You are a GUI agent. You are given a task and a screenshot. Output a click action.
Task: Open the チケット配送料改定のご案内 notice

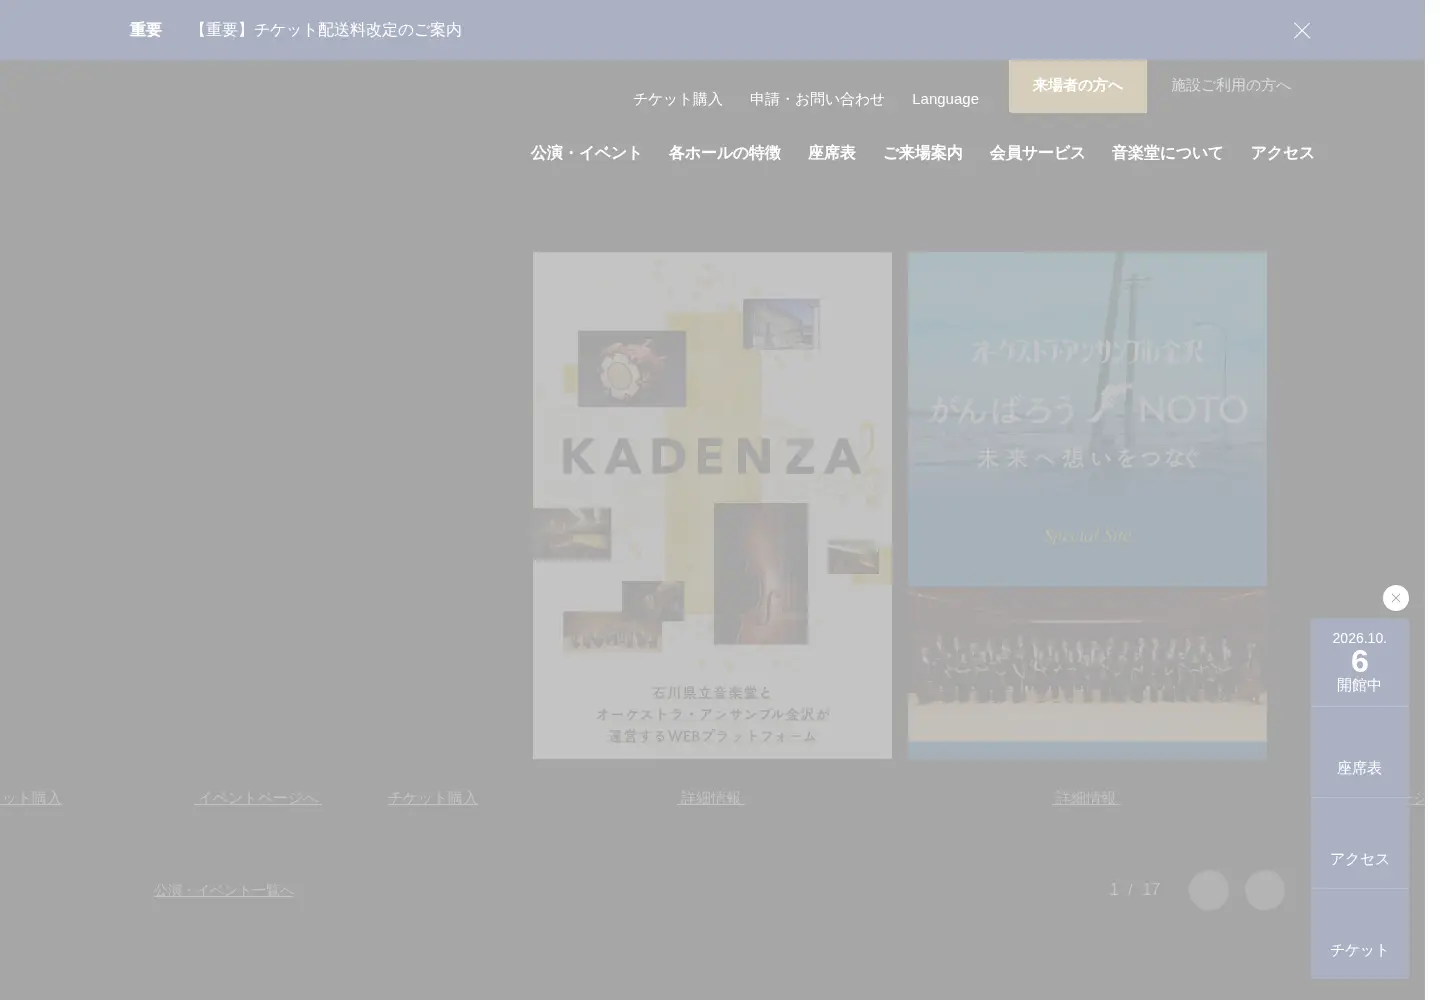click(x=326, y=30)
